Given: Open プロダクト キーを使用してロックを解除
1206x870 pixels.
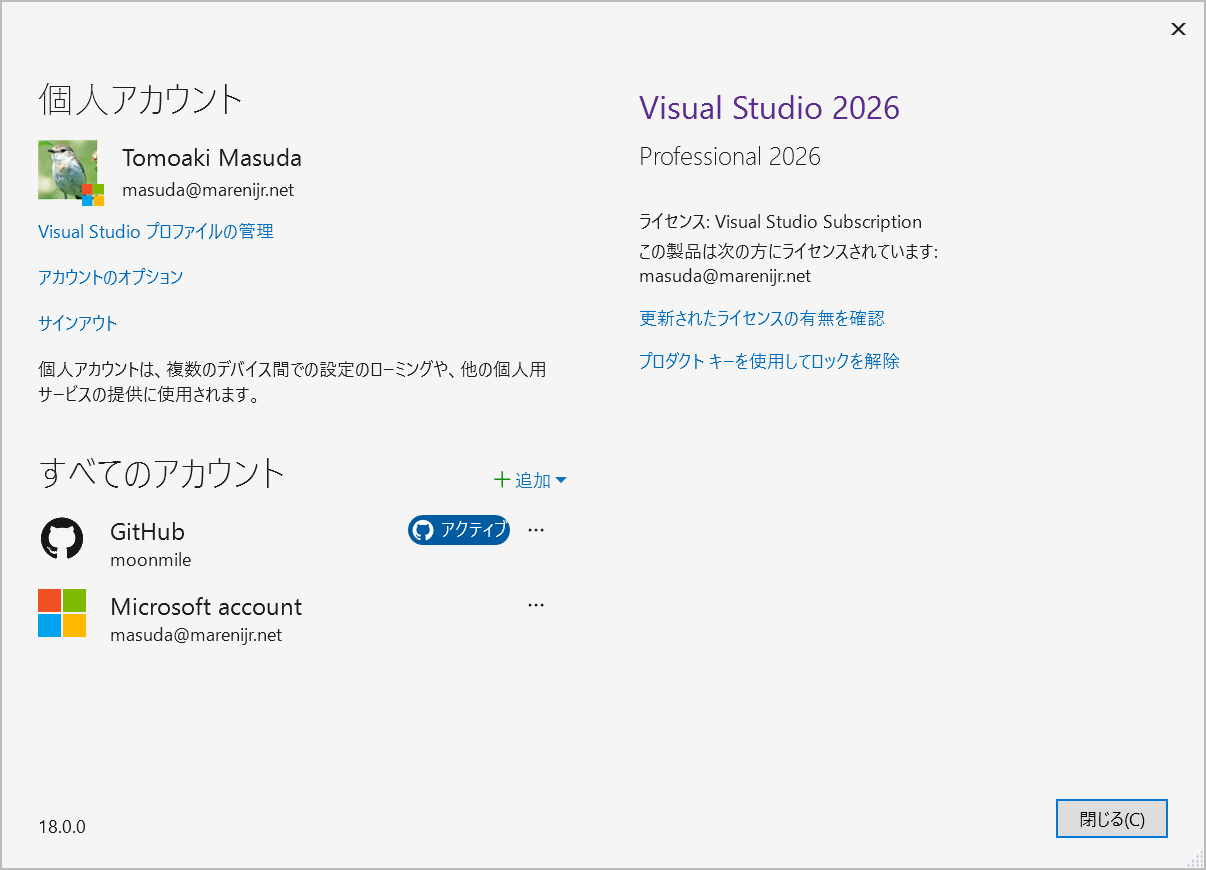Looking at the screenshot, I should (x=769, y=361).
